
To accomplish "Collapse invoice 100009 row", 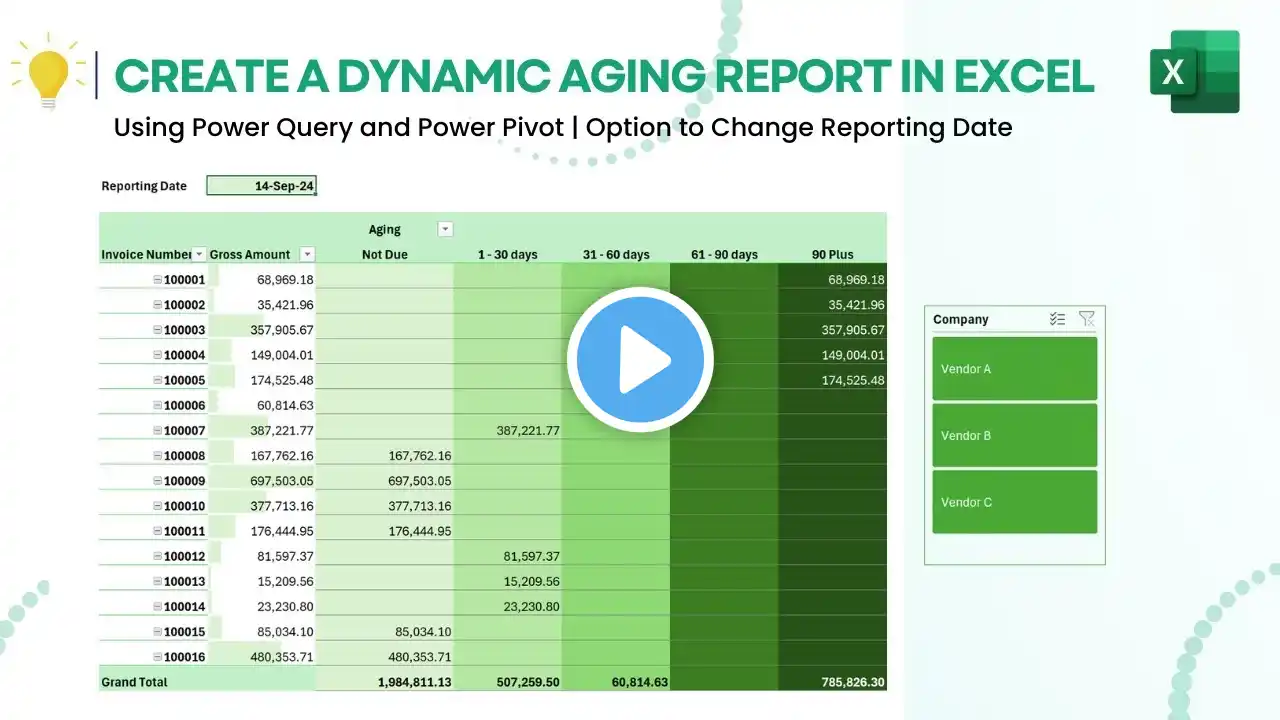I will tap(157, 481).
